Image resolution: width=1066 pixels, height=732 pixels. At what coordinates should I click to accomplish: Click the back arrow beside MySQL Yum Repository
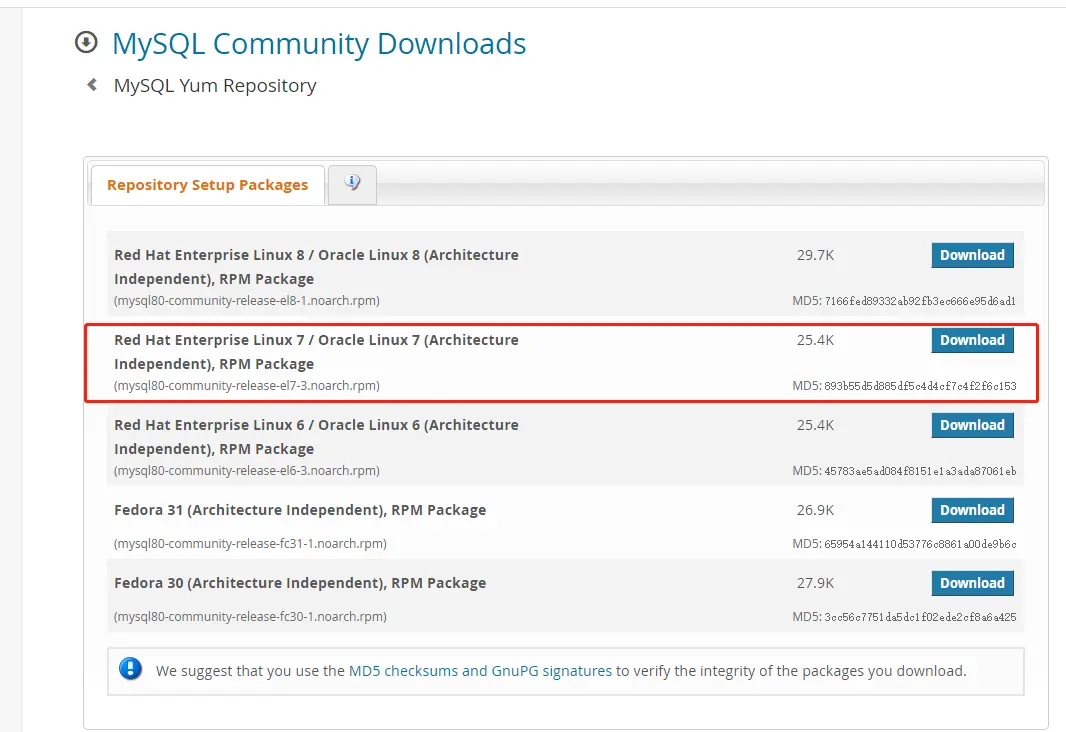point(92,85)
